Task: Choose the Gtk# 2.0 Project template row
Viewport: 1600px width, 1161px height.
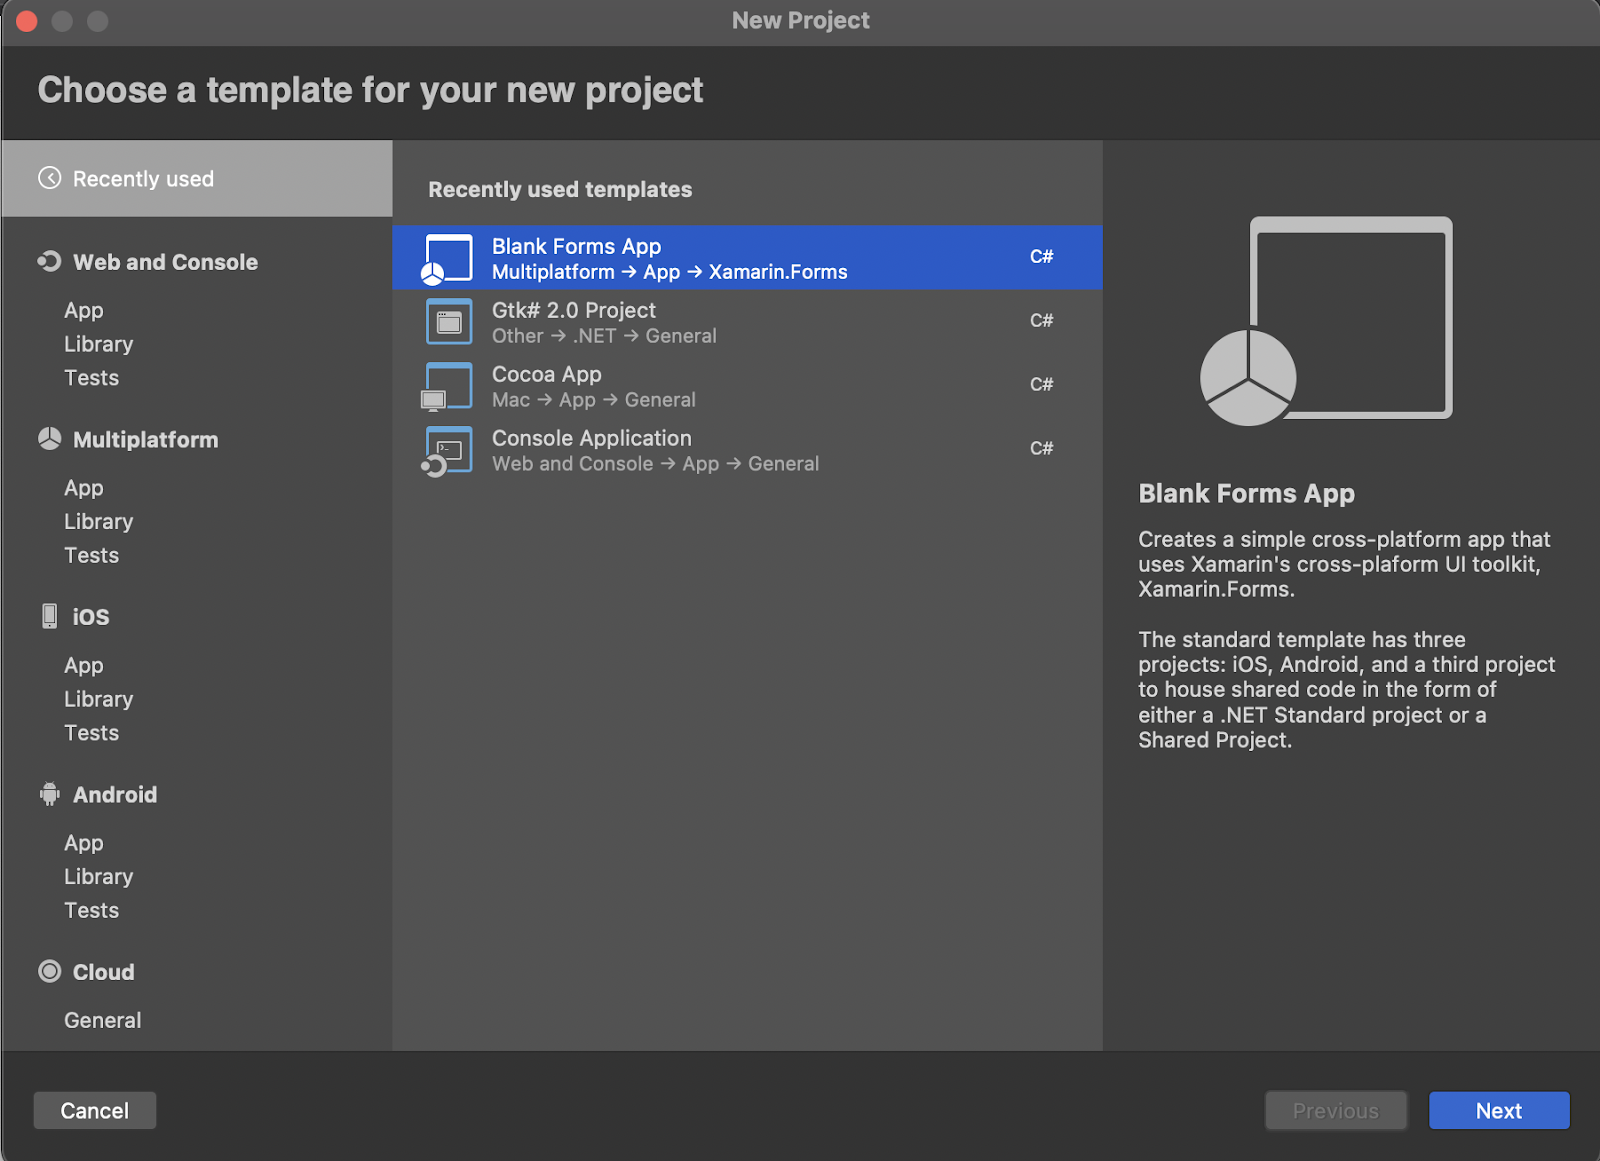Action: click(747, 322)
